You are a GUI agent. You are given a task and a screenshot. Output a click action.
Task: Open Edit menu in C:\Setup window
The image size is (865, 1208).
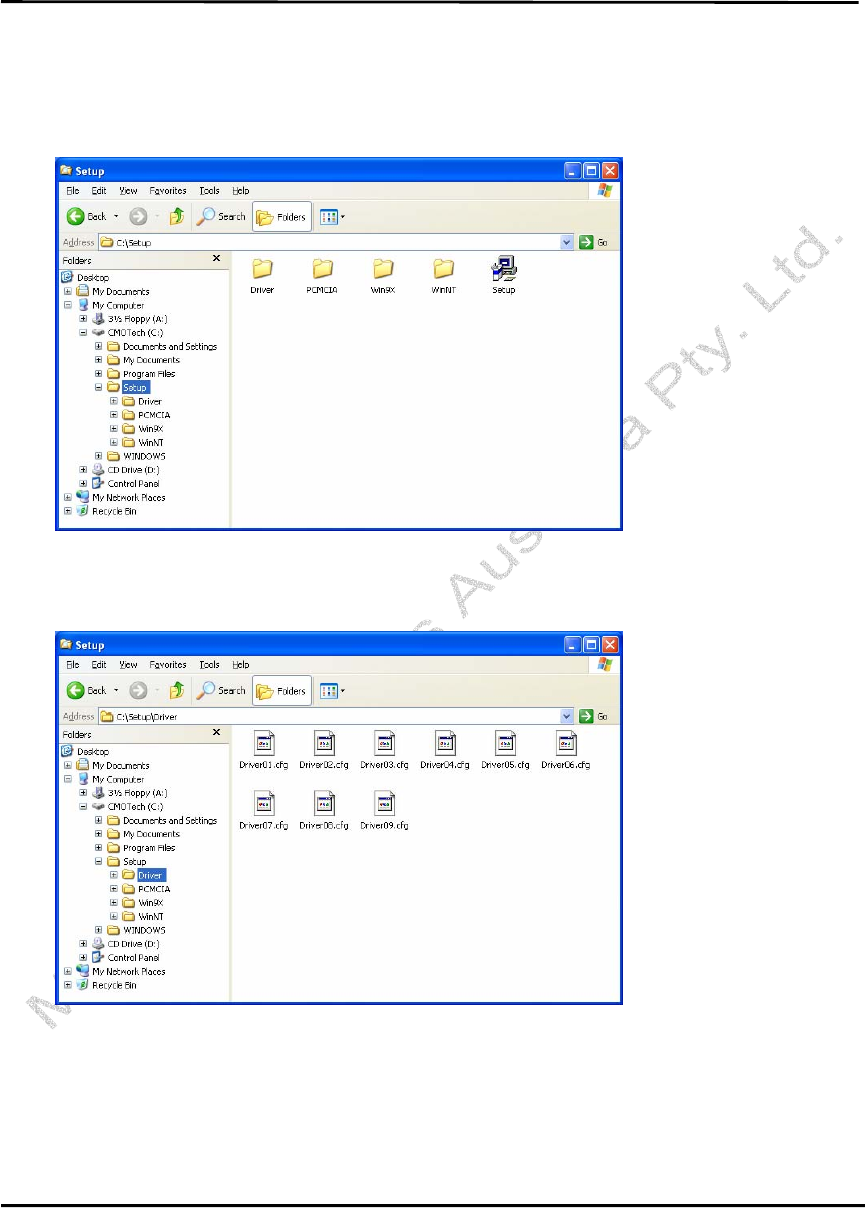click(x=99, y=190)
